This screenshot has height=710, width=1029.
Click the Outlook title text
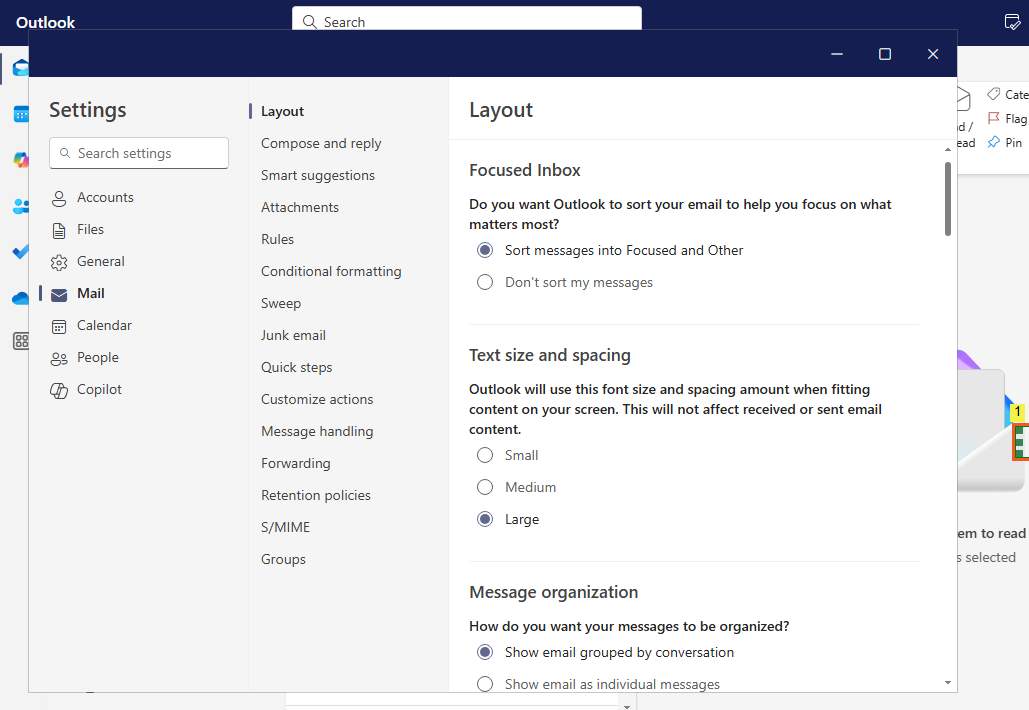click(45, 22)
